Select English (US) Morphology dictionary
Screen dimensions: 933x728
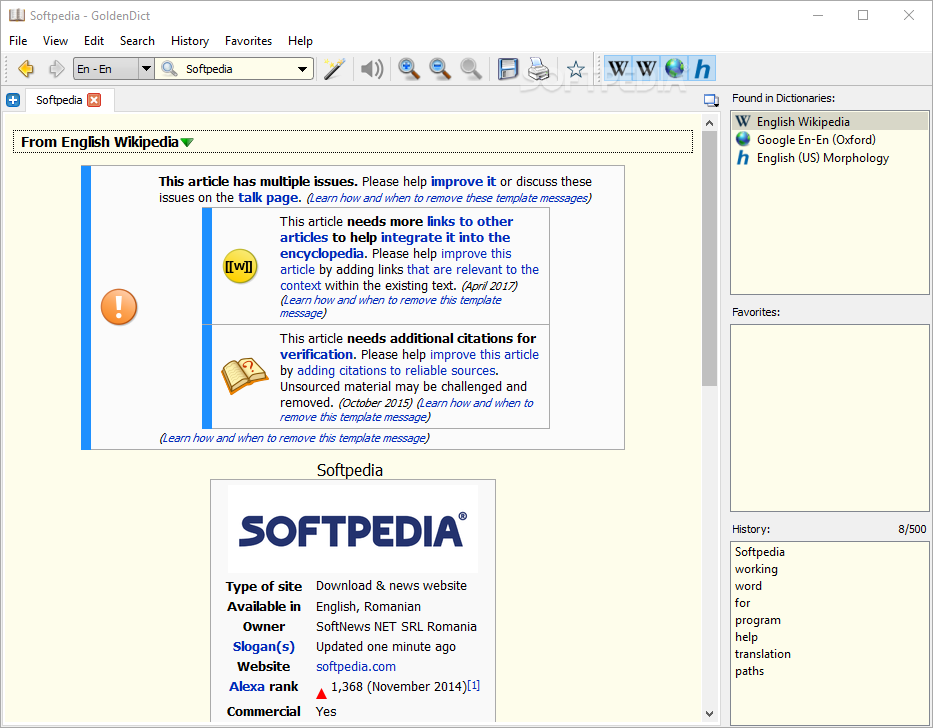pyautogui.click(x=829, y=157)
